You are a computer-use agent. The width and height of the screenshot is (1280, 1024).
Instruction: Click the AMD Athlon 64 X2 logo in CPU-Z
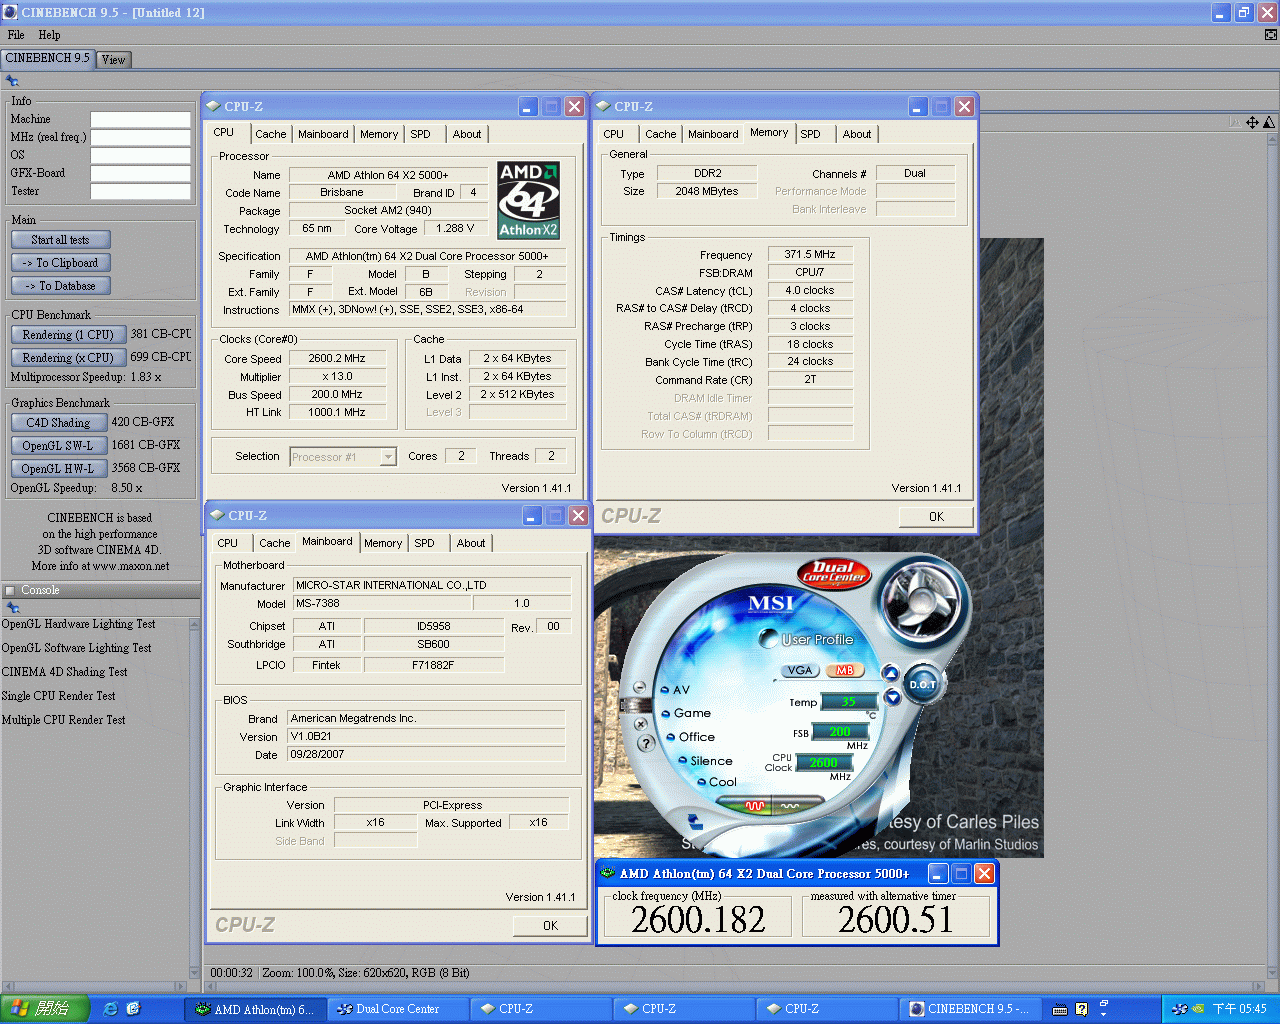[528, 201]
